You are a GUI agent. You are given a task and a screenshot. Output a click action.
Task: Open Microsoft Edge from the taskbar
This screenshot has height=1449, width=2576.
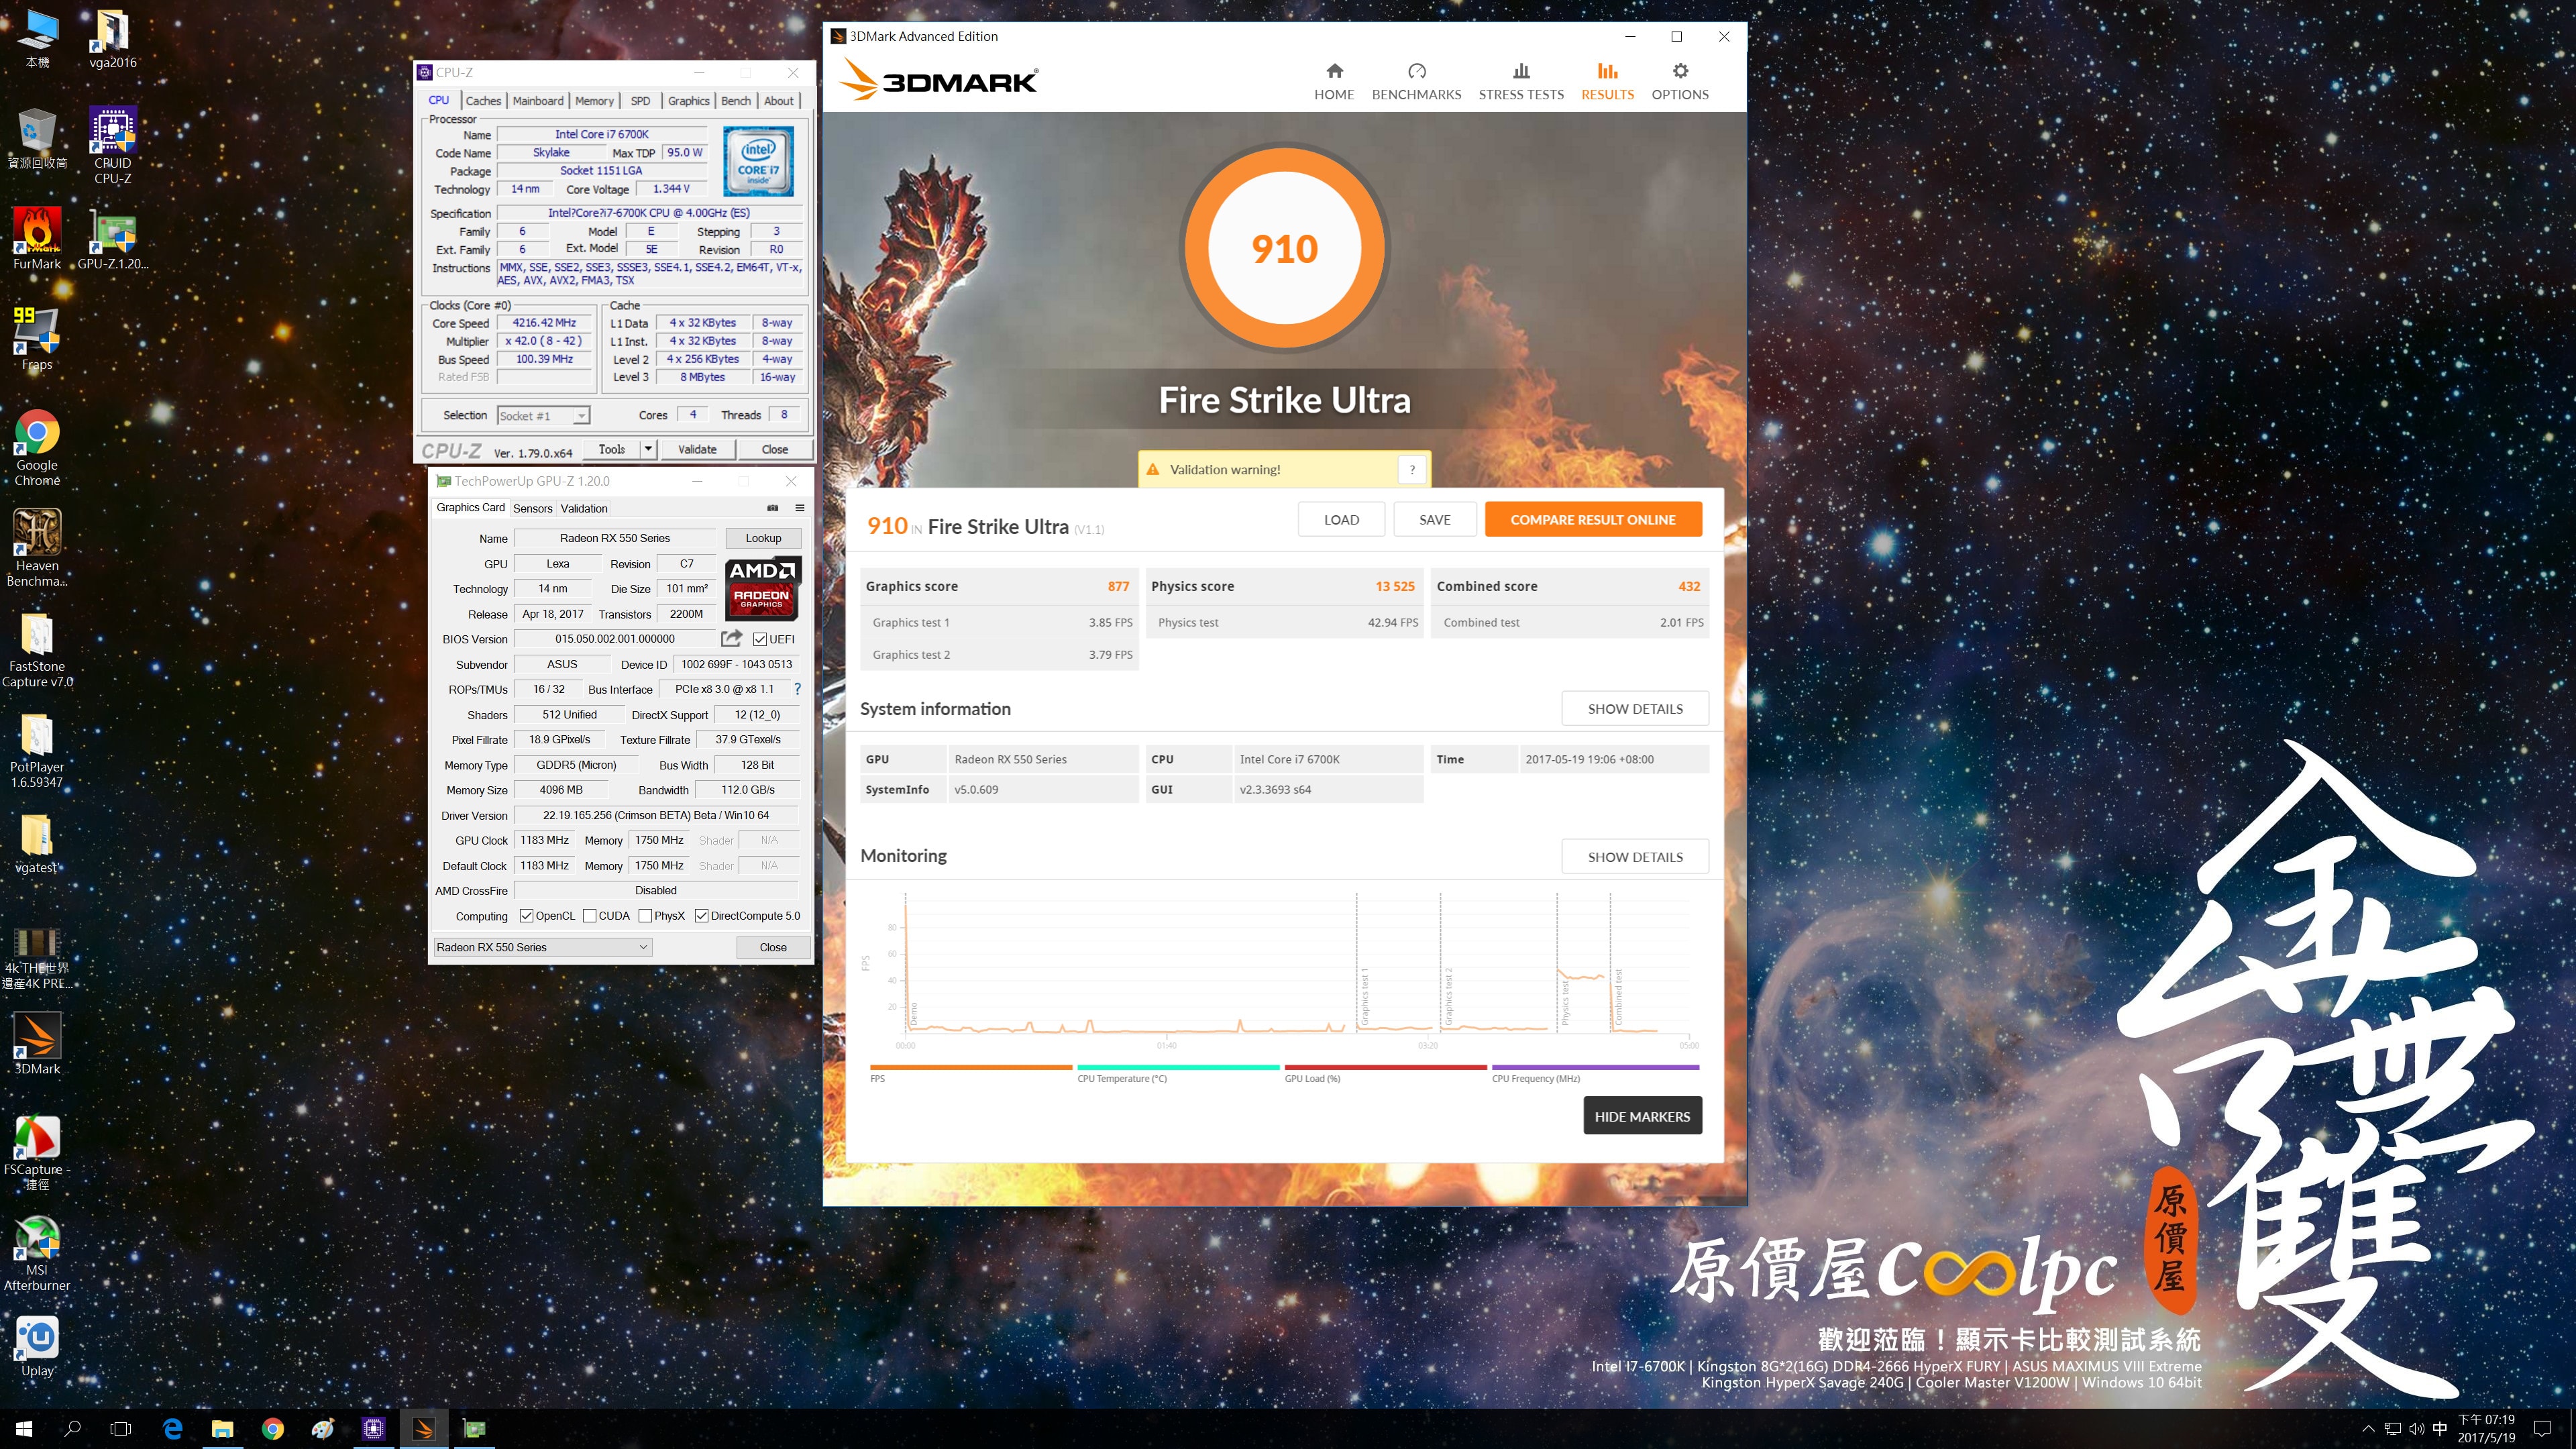click(172, 1429)
